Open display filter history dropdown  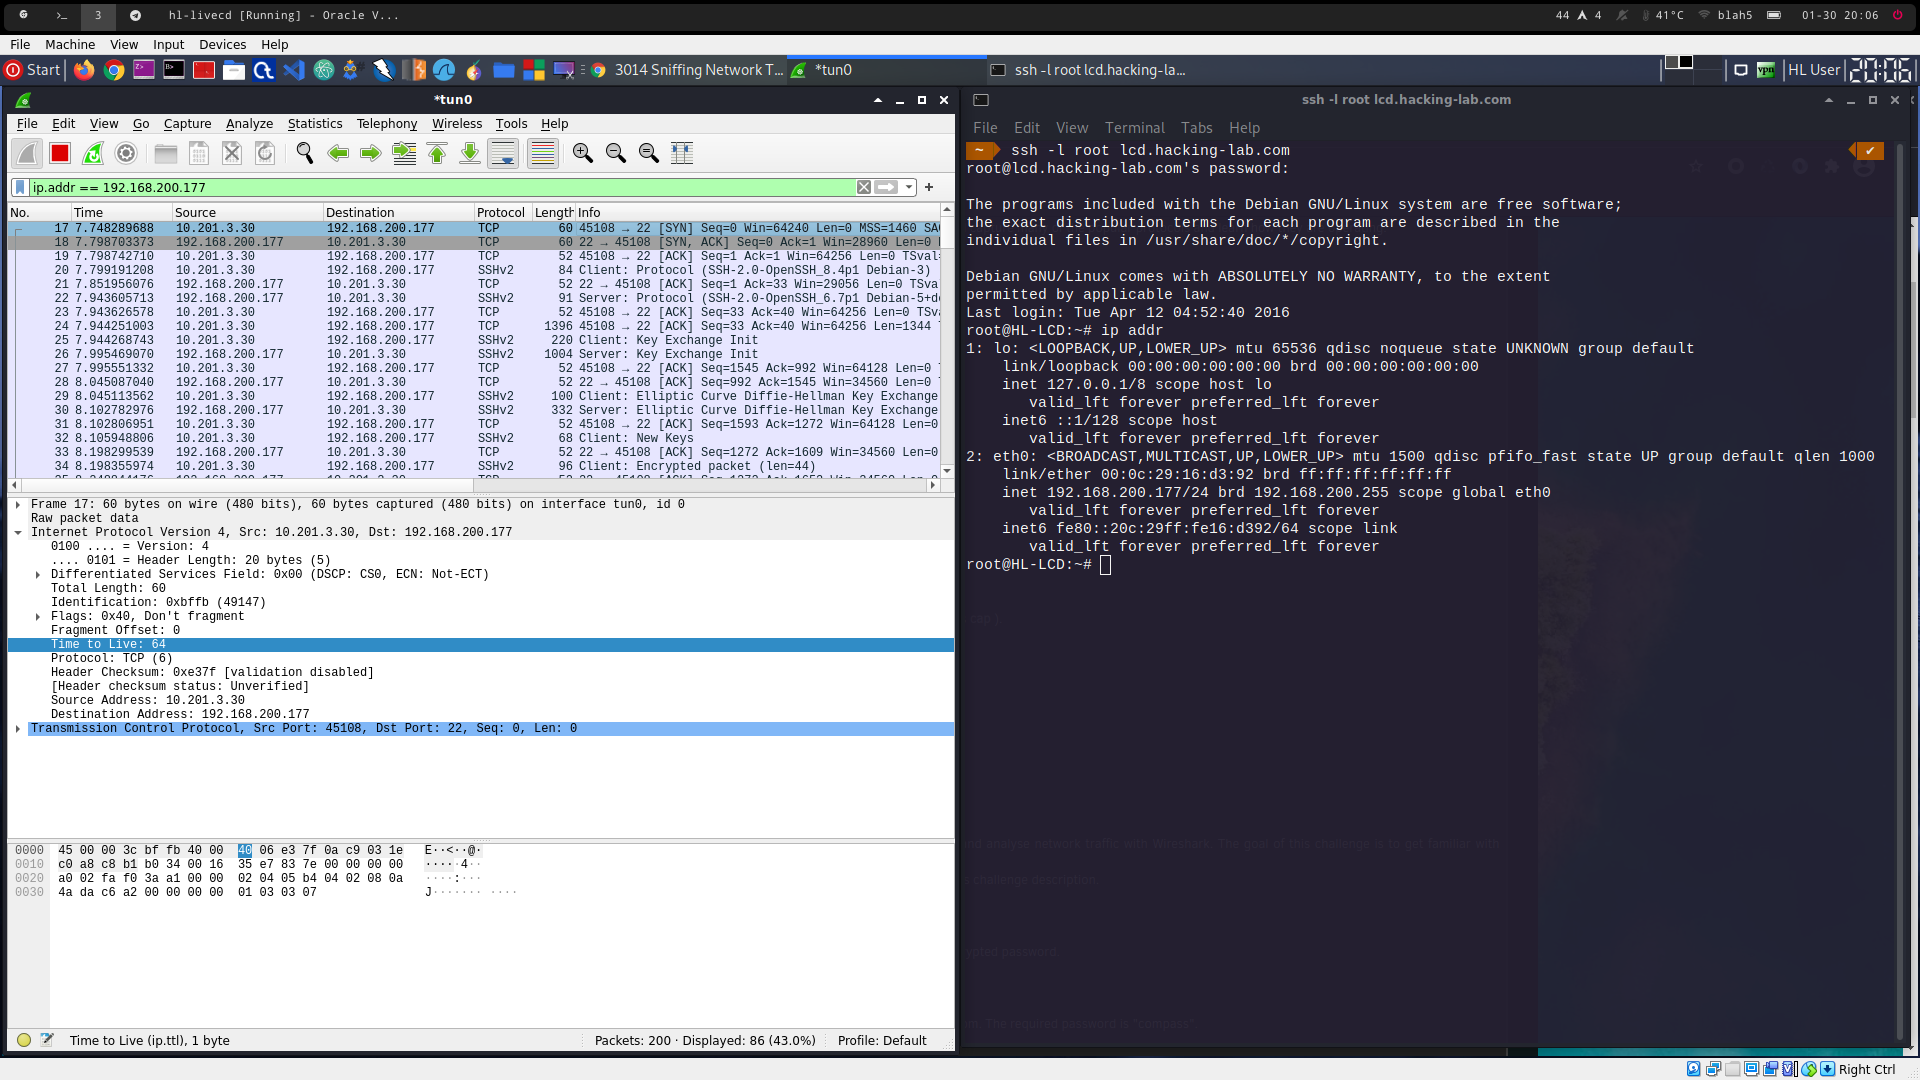[909, 187]
